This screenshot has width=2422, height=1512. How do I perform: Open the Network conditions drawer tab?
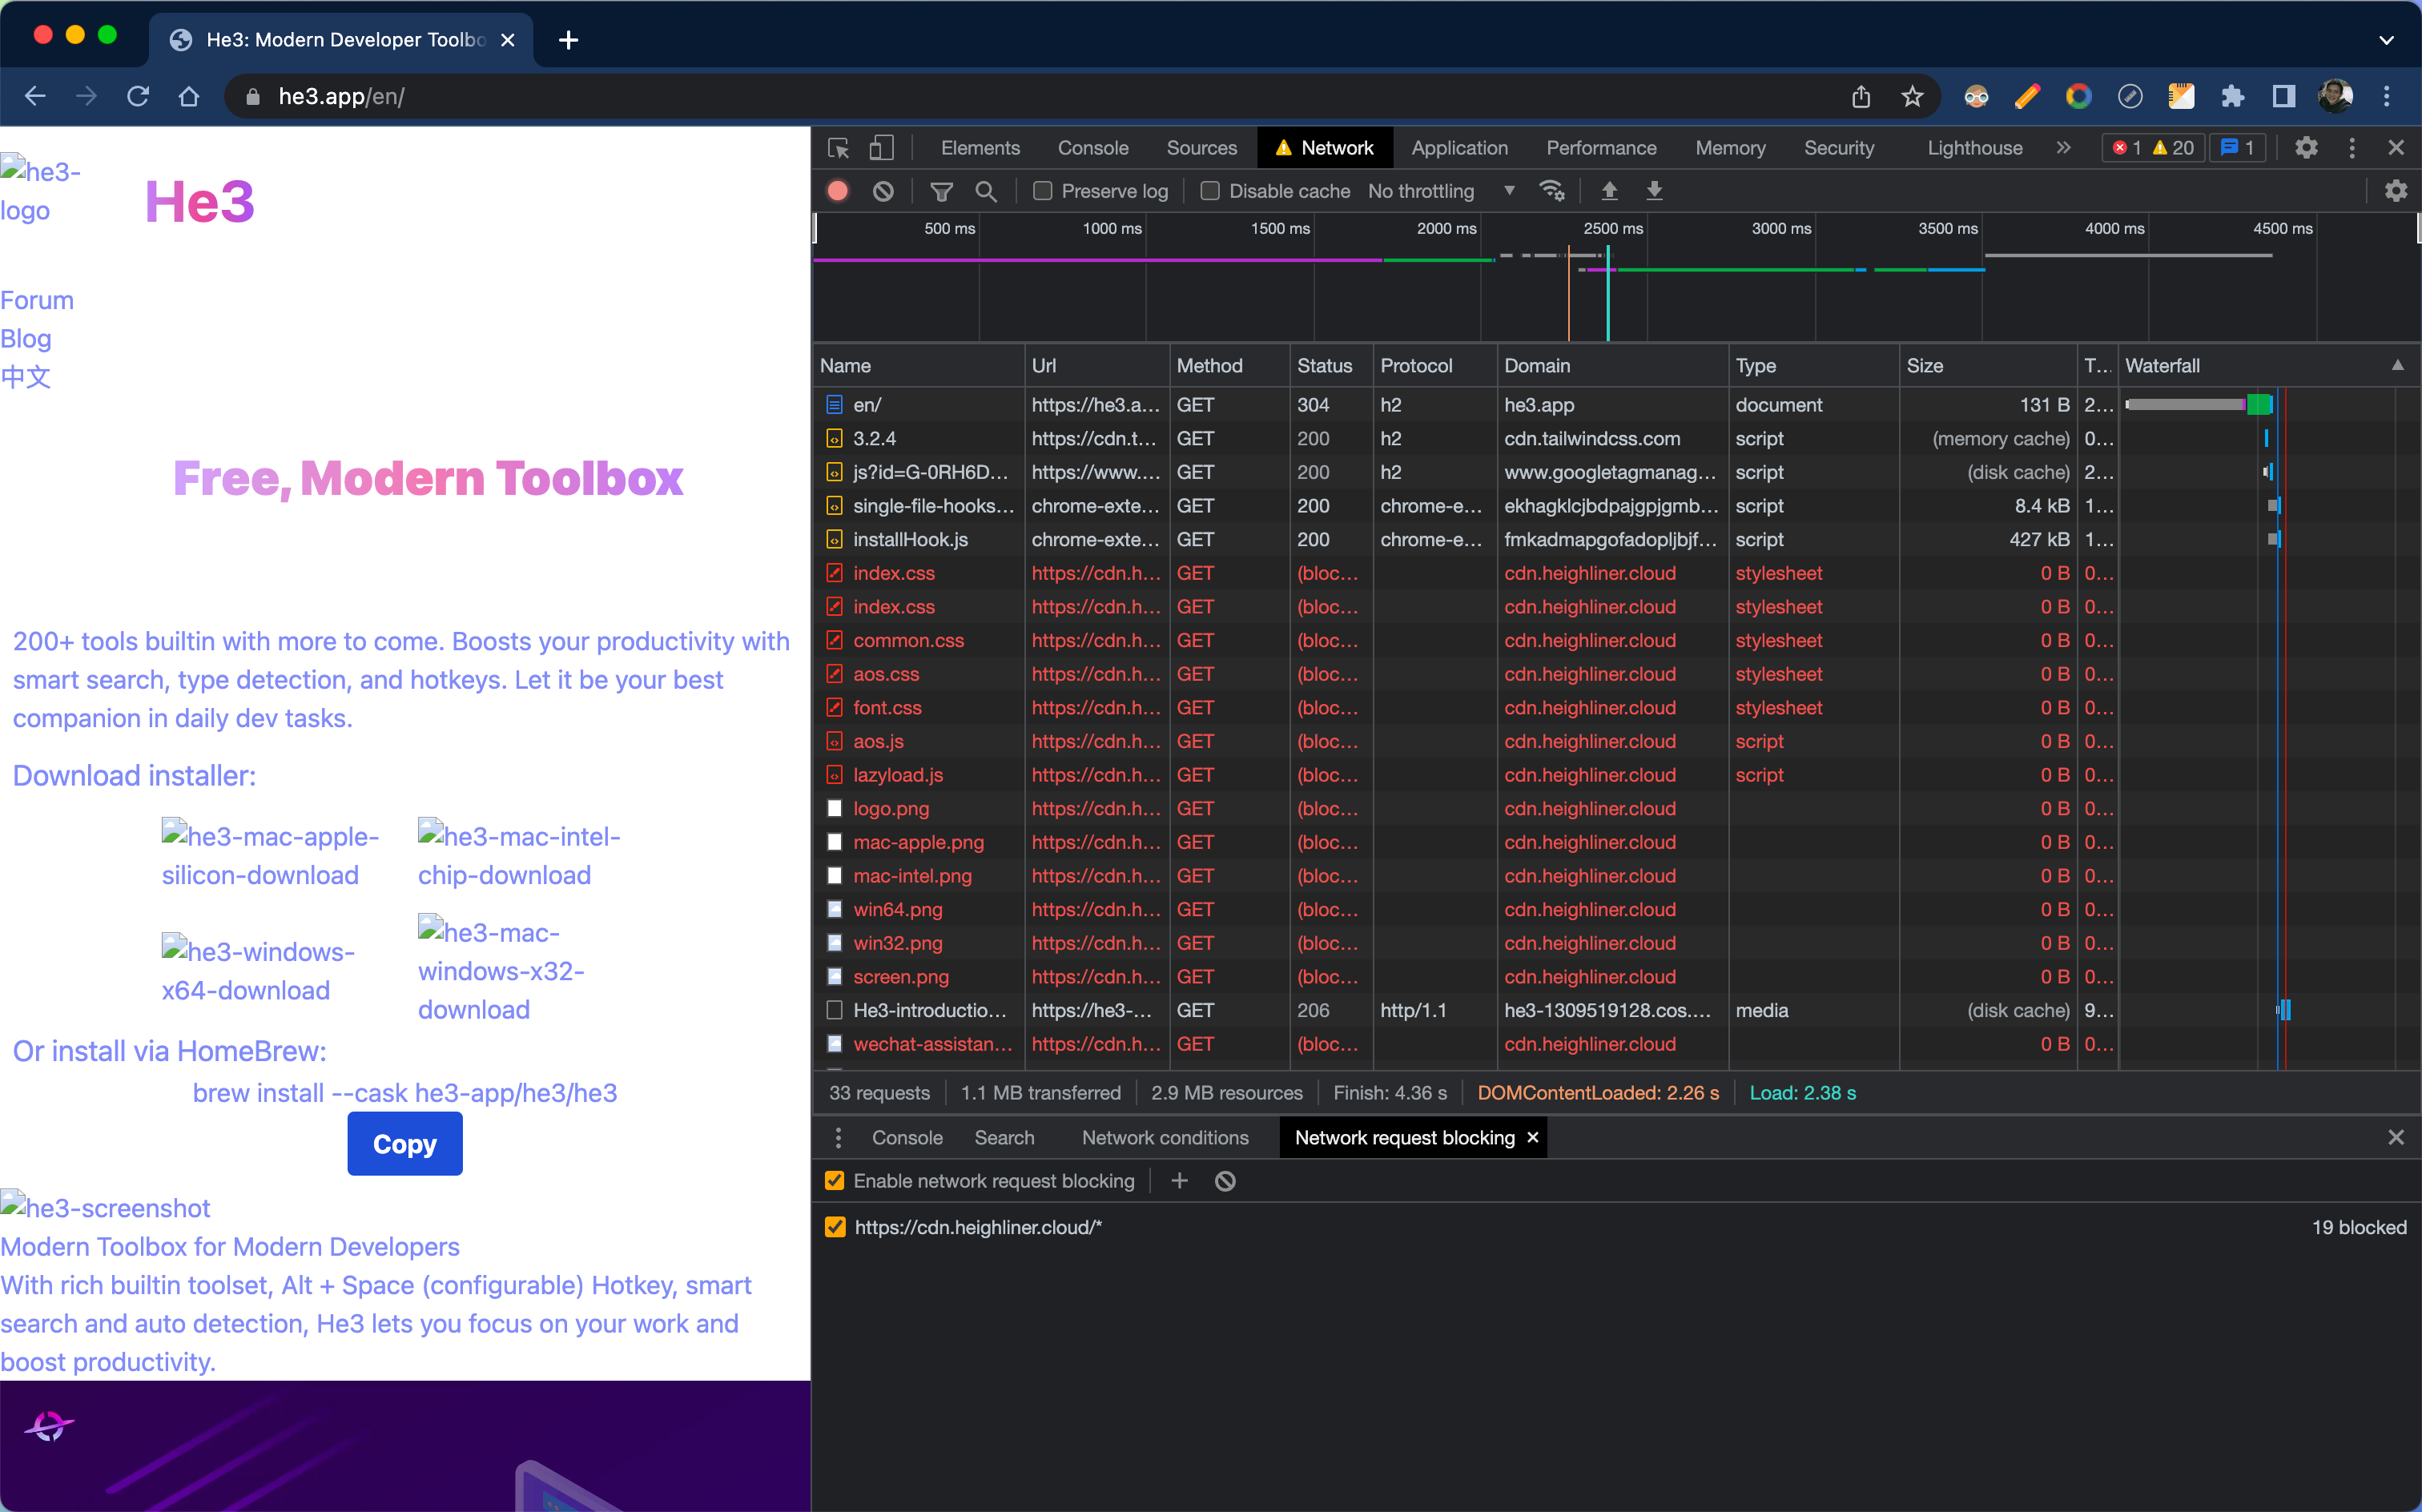coord(1164,1138)
